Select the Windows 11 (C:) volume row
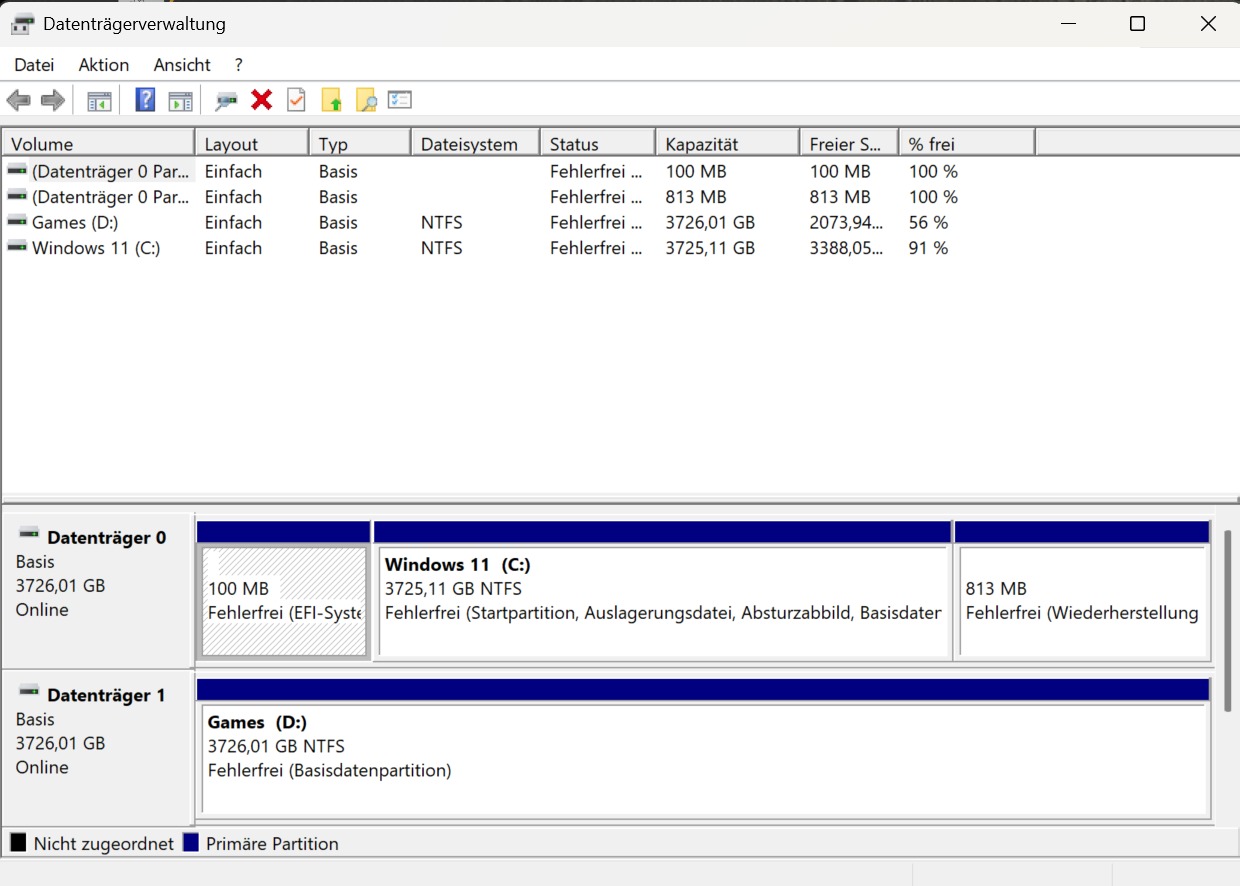This screenshot has width=1240, height=886. (x=518, y=248)
